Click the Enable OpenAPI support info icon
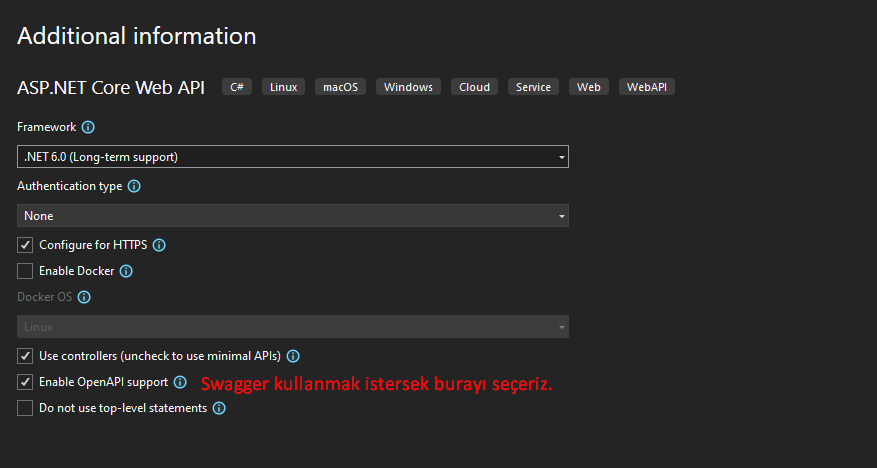This screenshot has height=468, width=877. pos(180,382)
